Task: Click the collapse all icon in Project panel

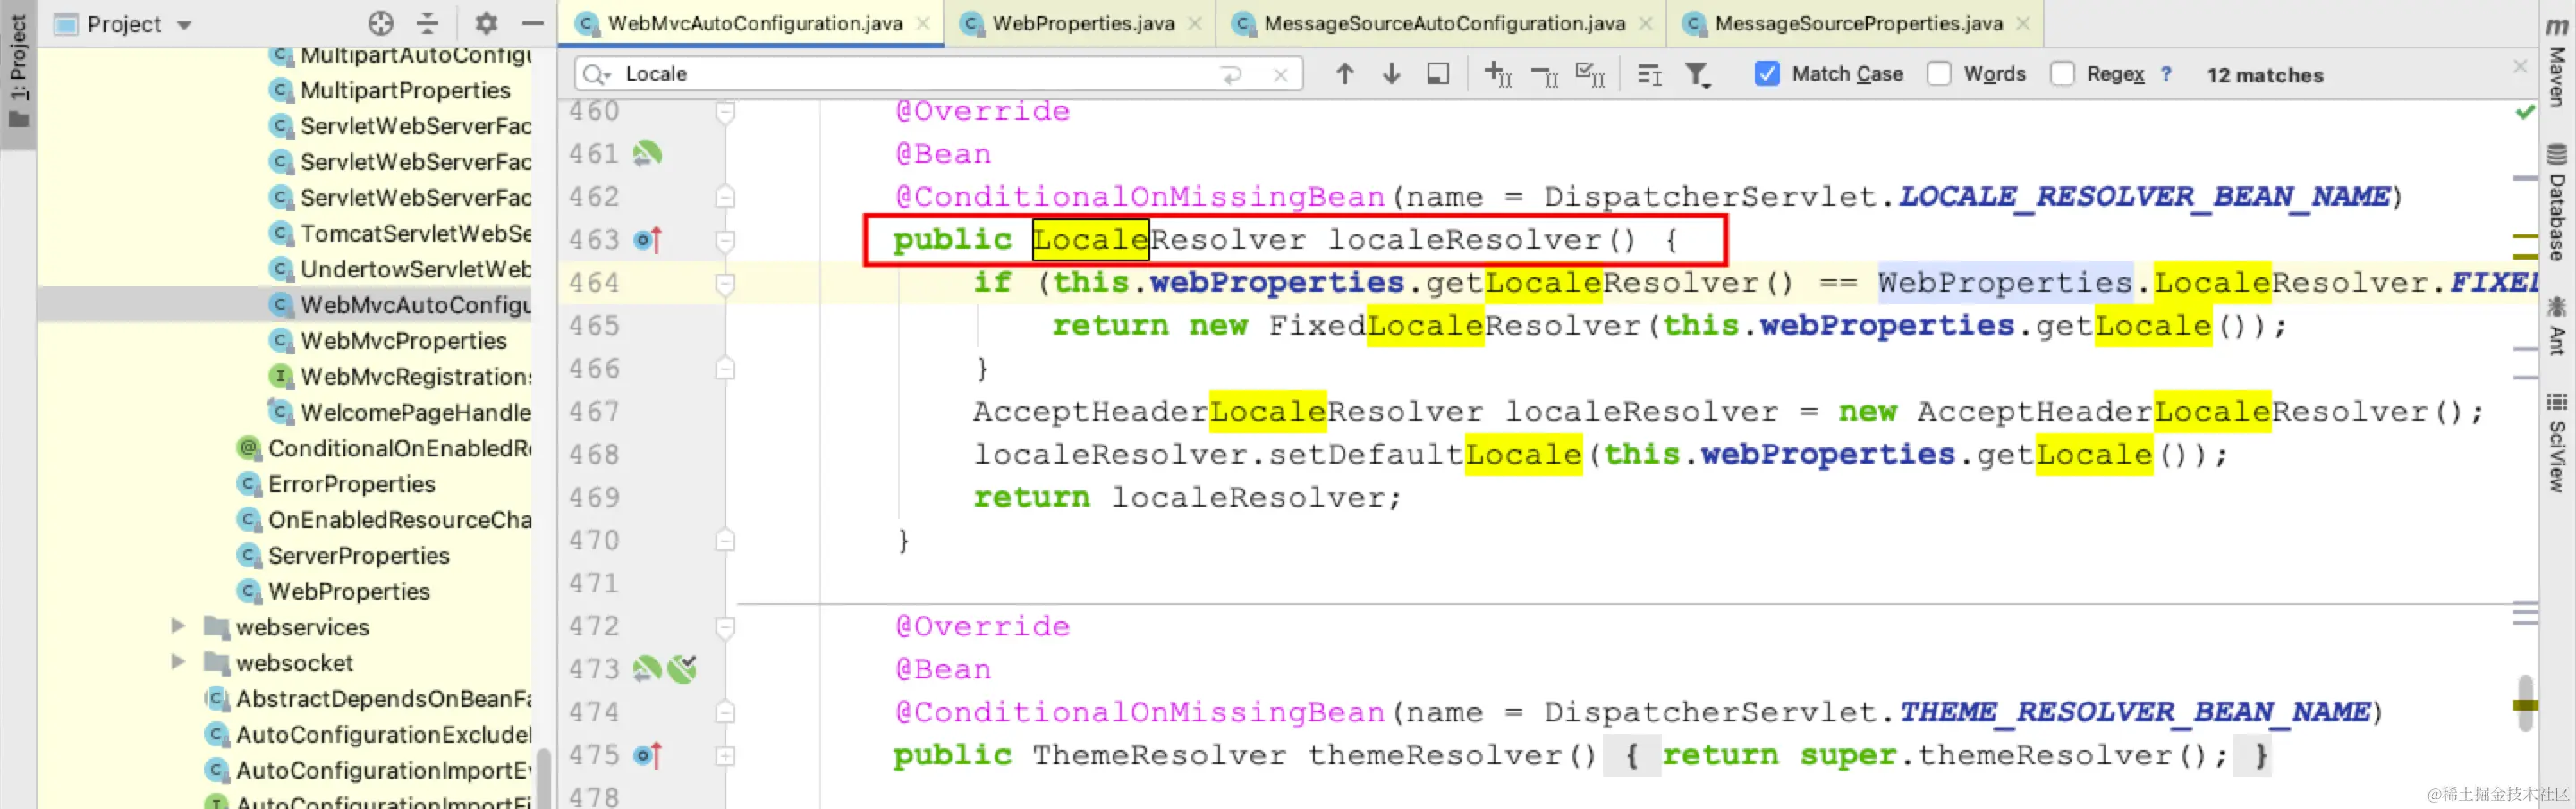Action: pyautogui.click(x=428, y=23)
